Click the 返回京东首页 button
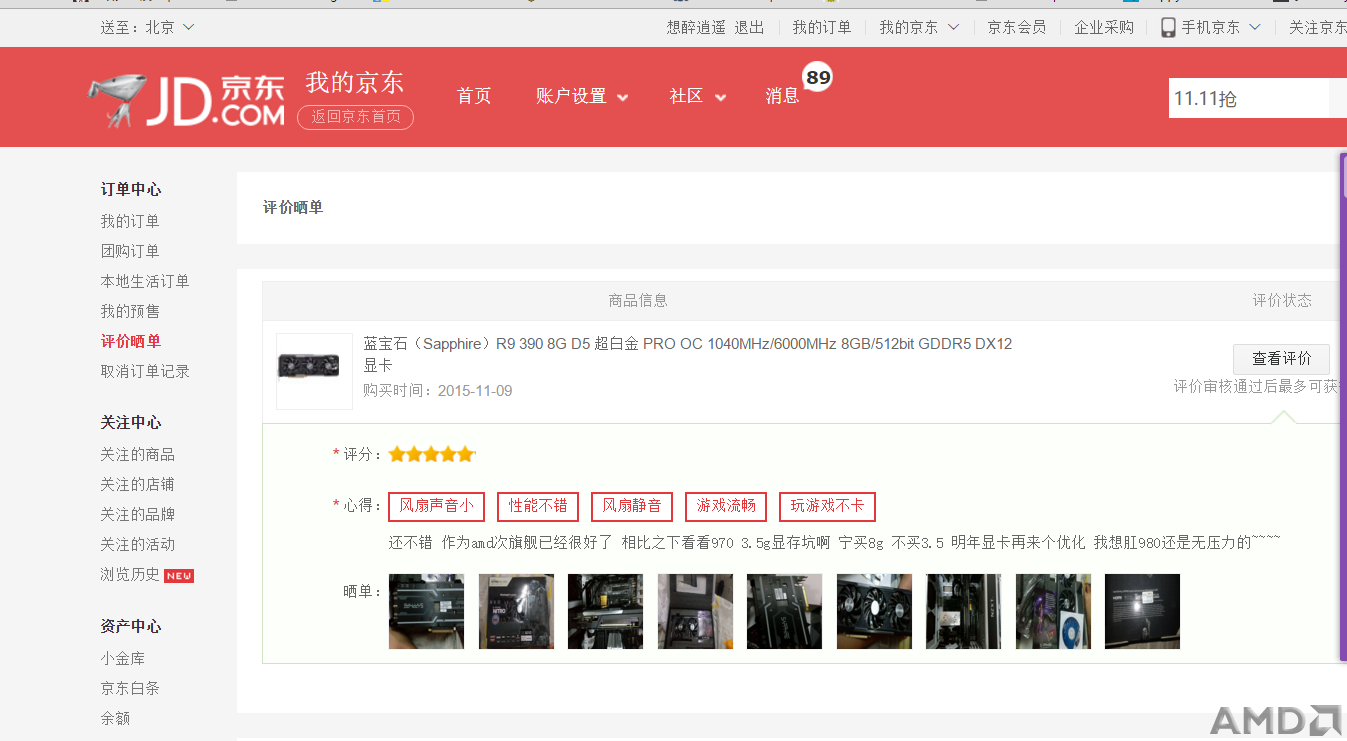The image size is (1347, 741). (x=355, y=117)
